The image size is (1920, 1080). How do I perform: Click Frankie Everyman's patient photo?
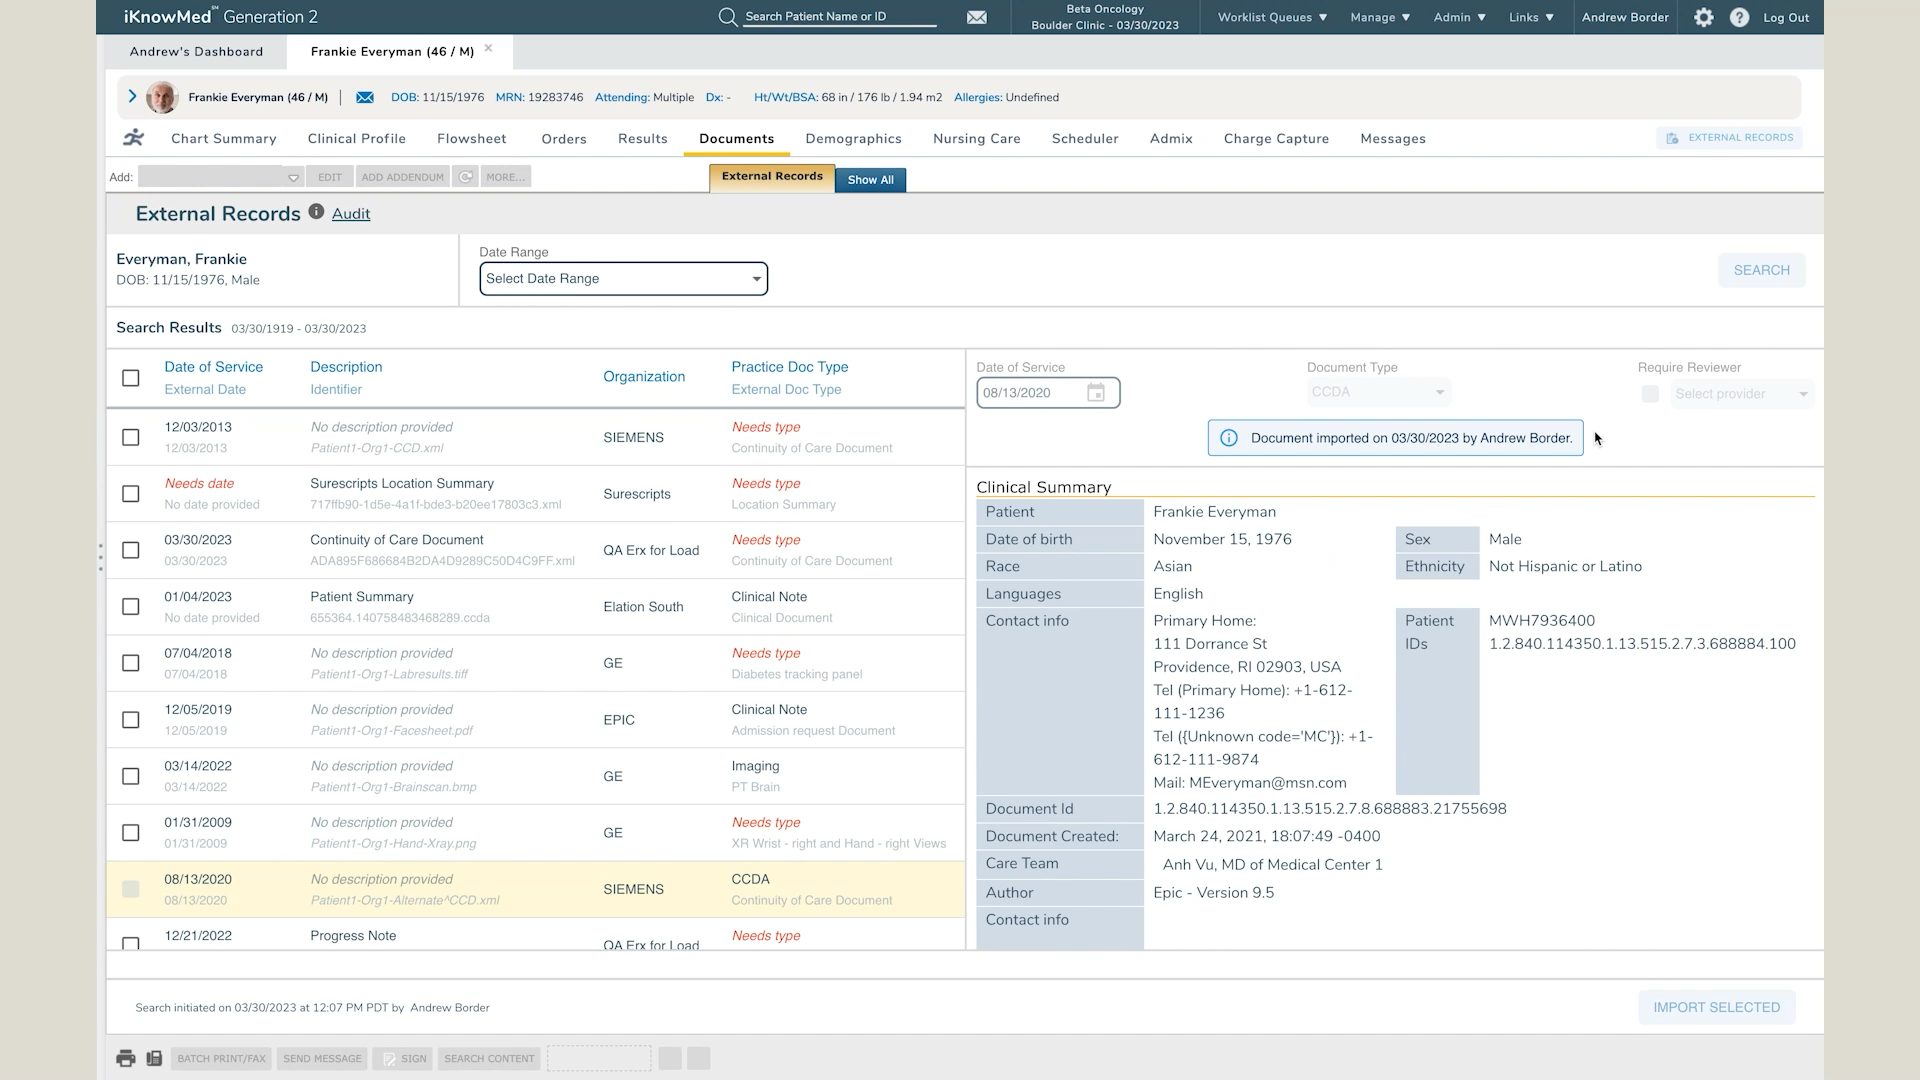pyautogui.click(x=162, y=97)
